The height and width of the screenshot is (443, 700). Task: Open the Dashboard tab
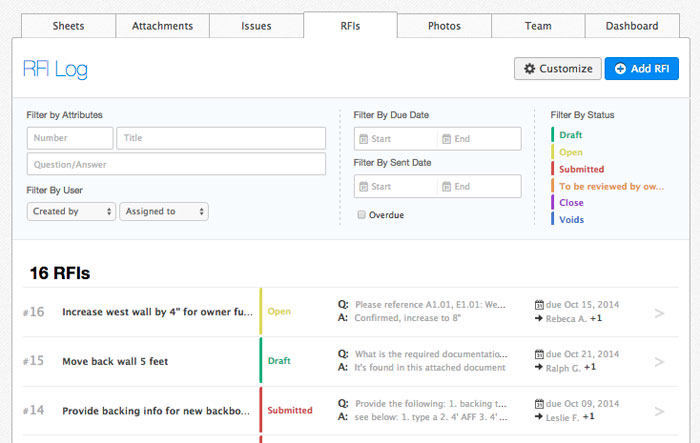pyautogui.click(x=632, y=26)
